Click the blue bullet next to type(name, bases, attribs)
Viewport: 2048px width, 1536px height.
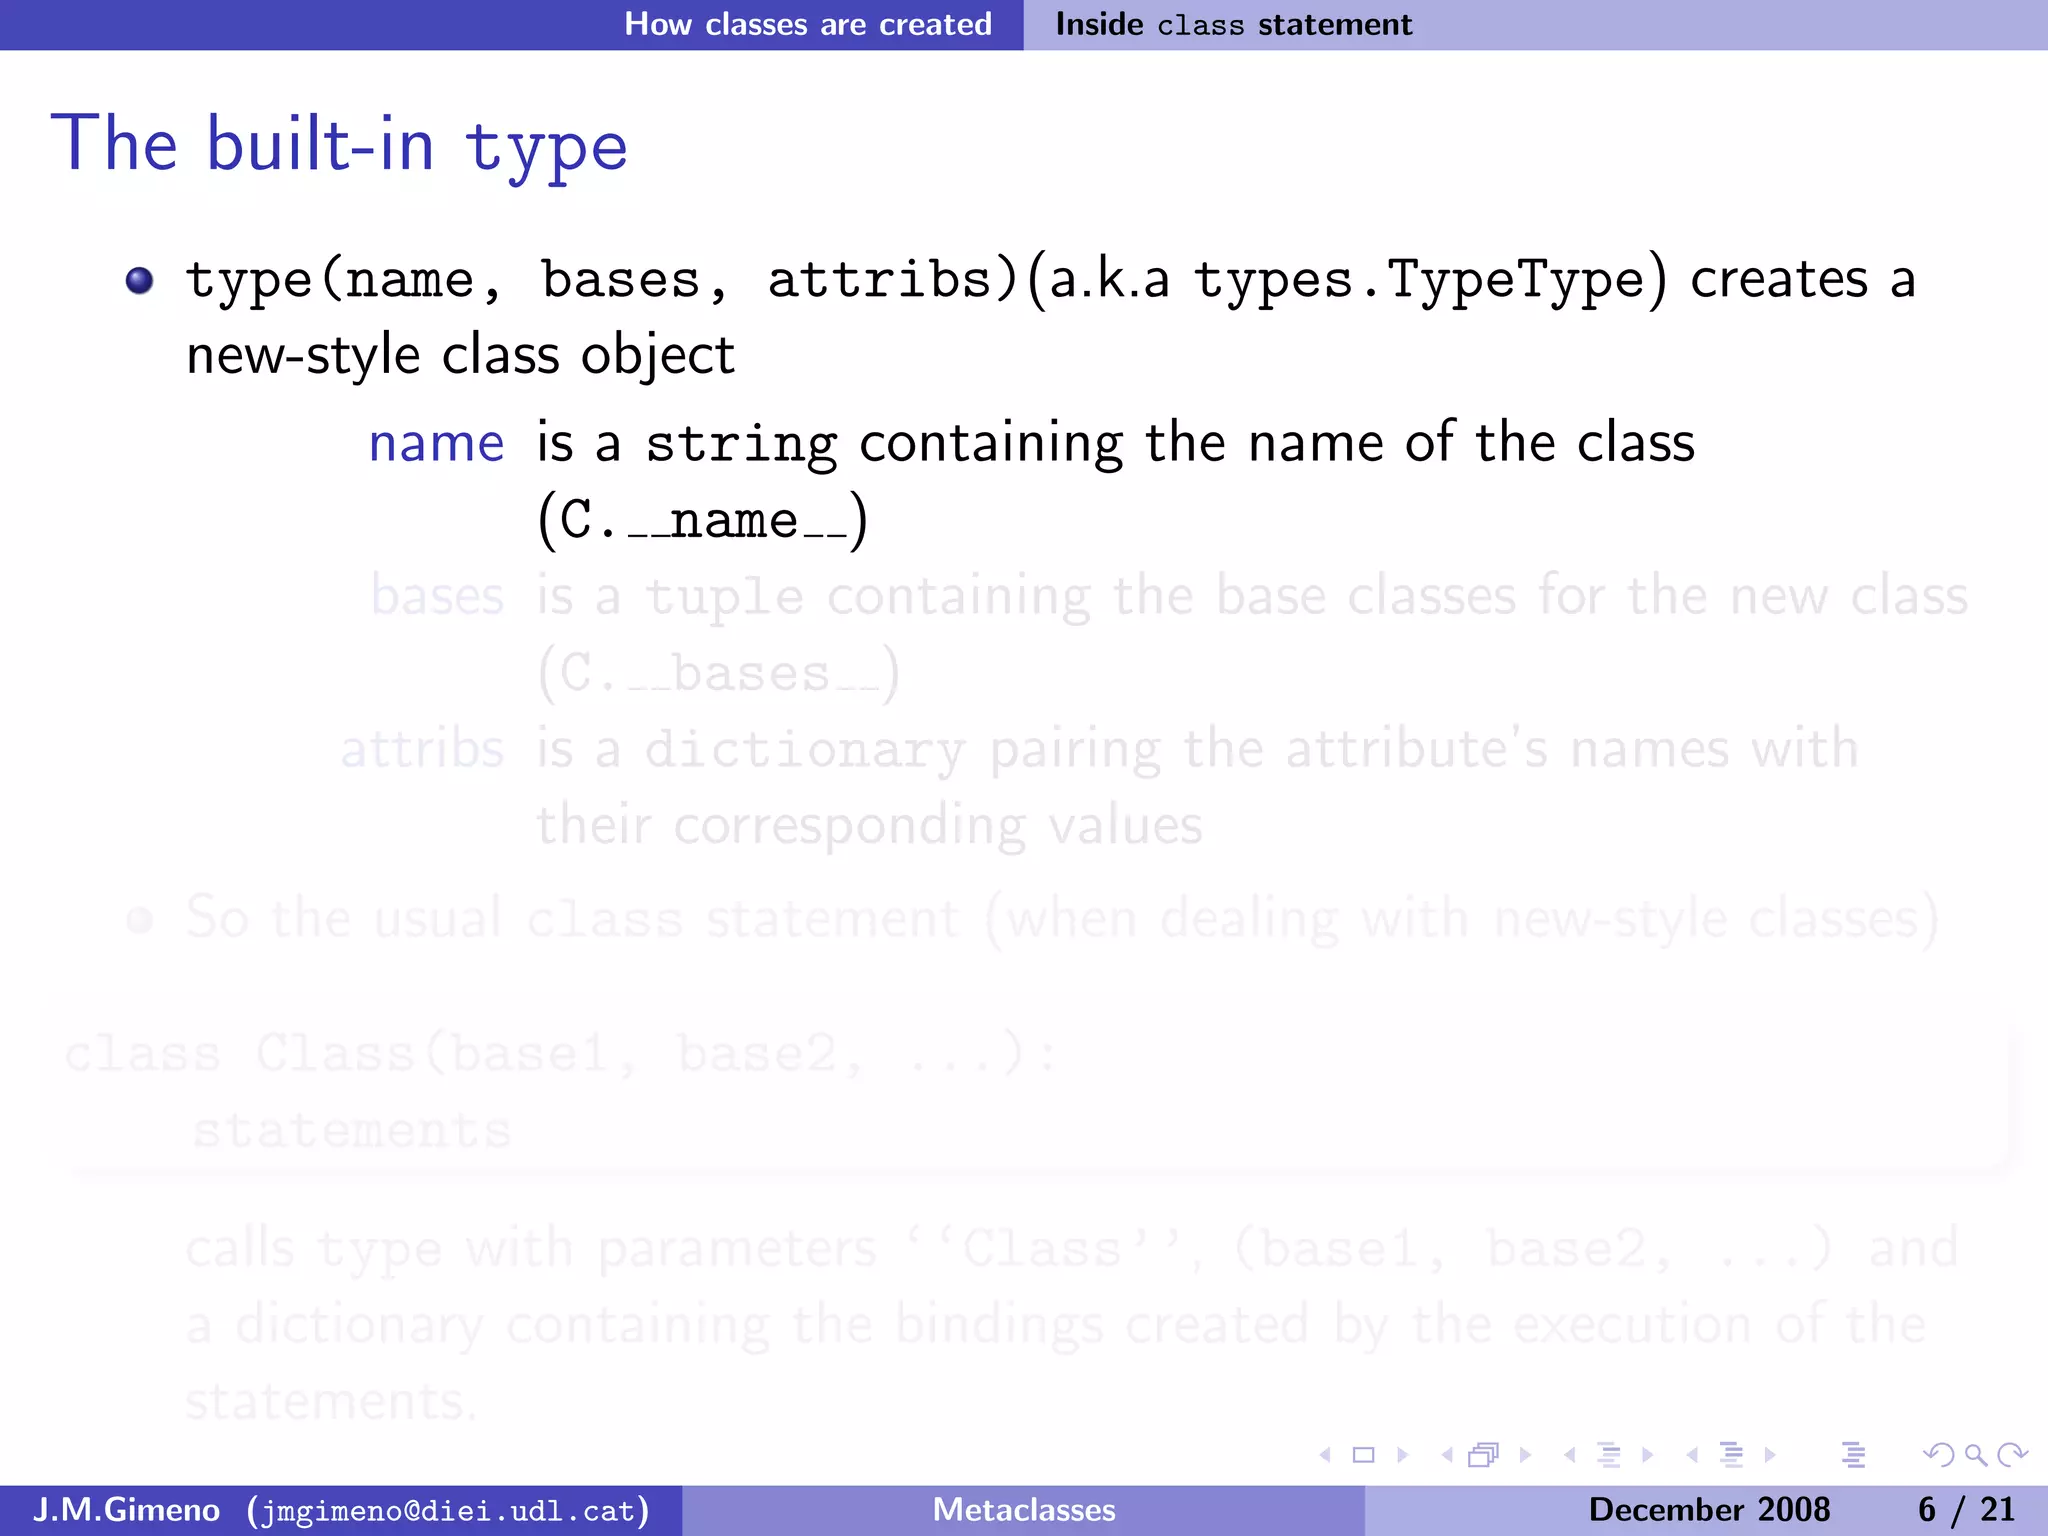click(140, 281)
